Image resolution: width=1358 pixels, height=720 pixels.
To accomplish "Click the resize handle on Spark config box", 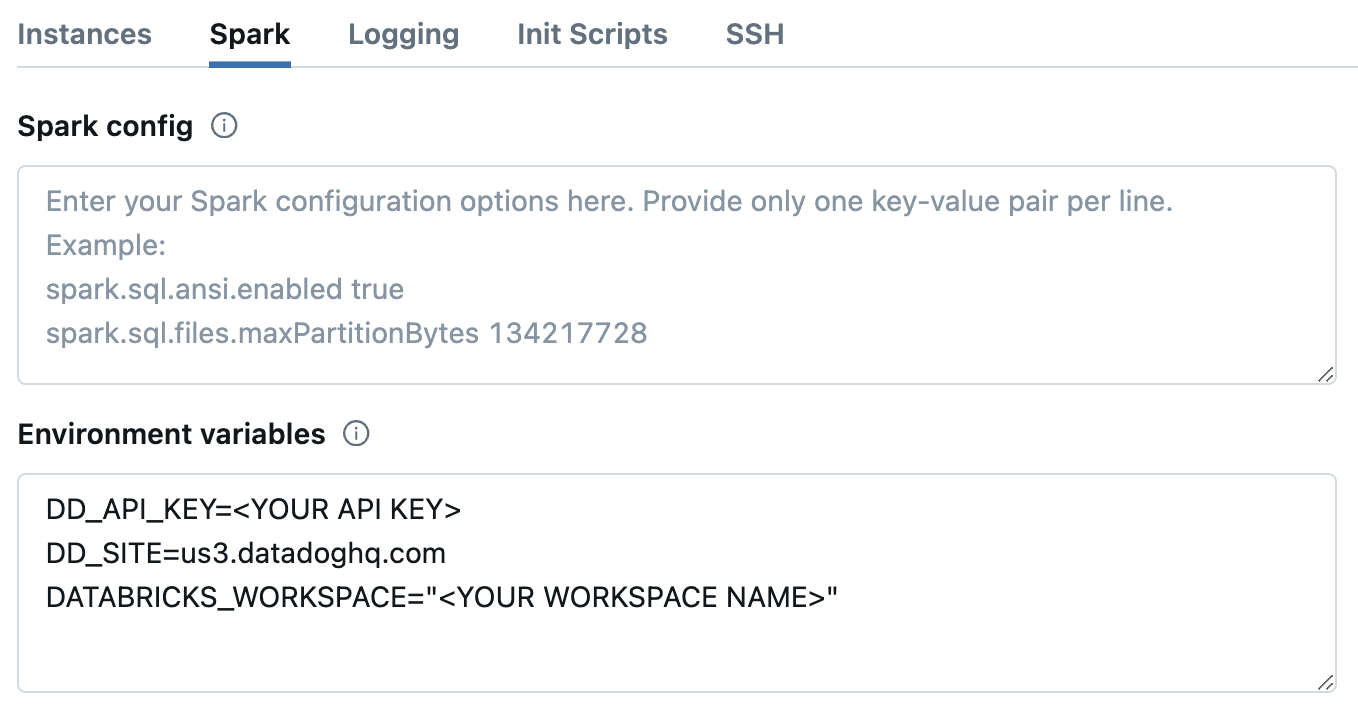I will (x=1326, y=376).
